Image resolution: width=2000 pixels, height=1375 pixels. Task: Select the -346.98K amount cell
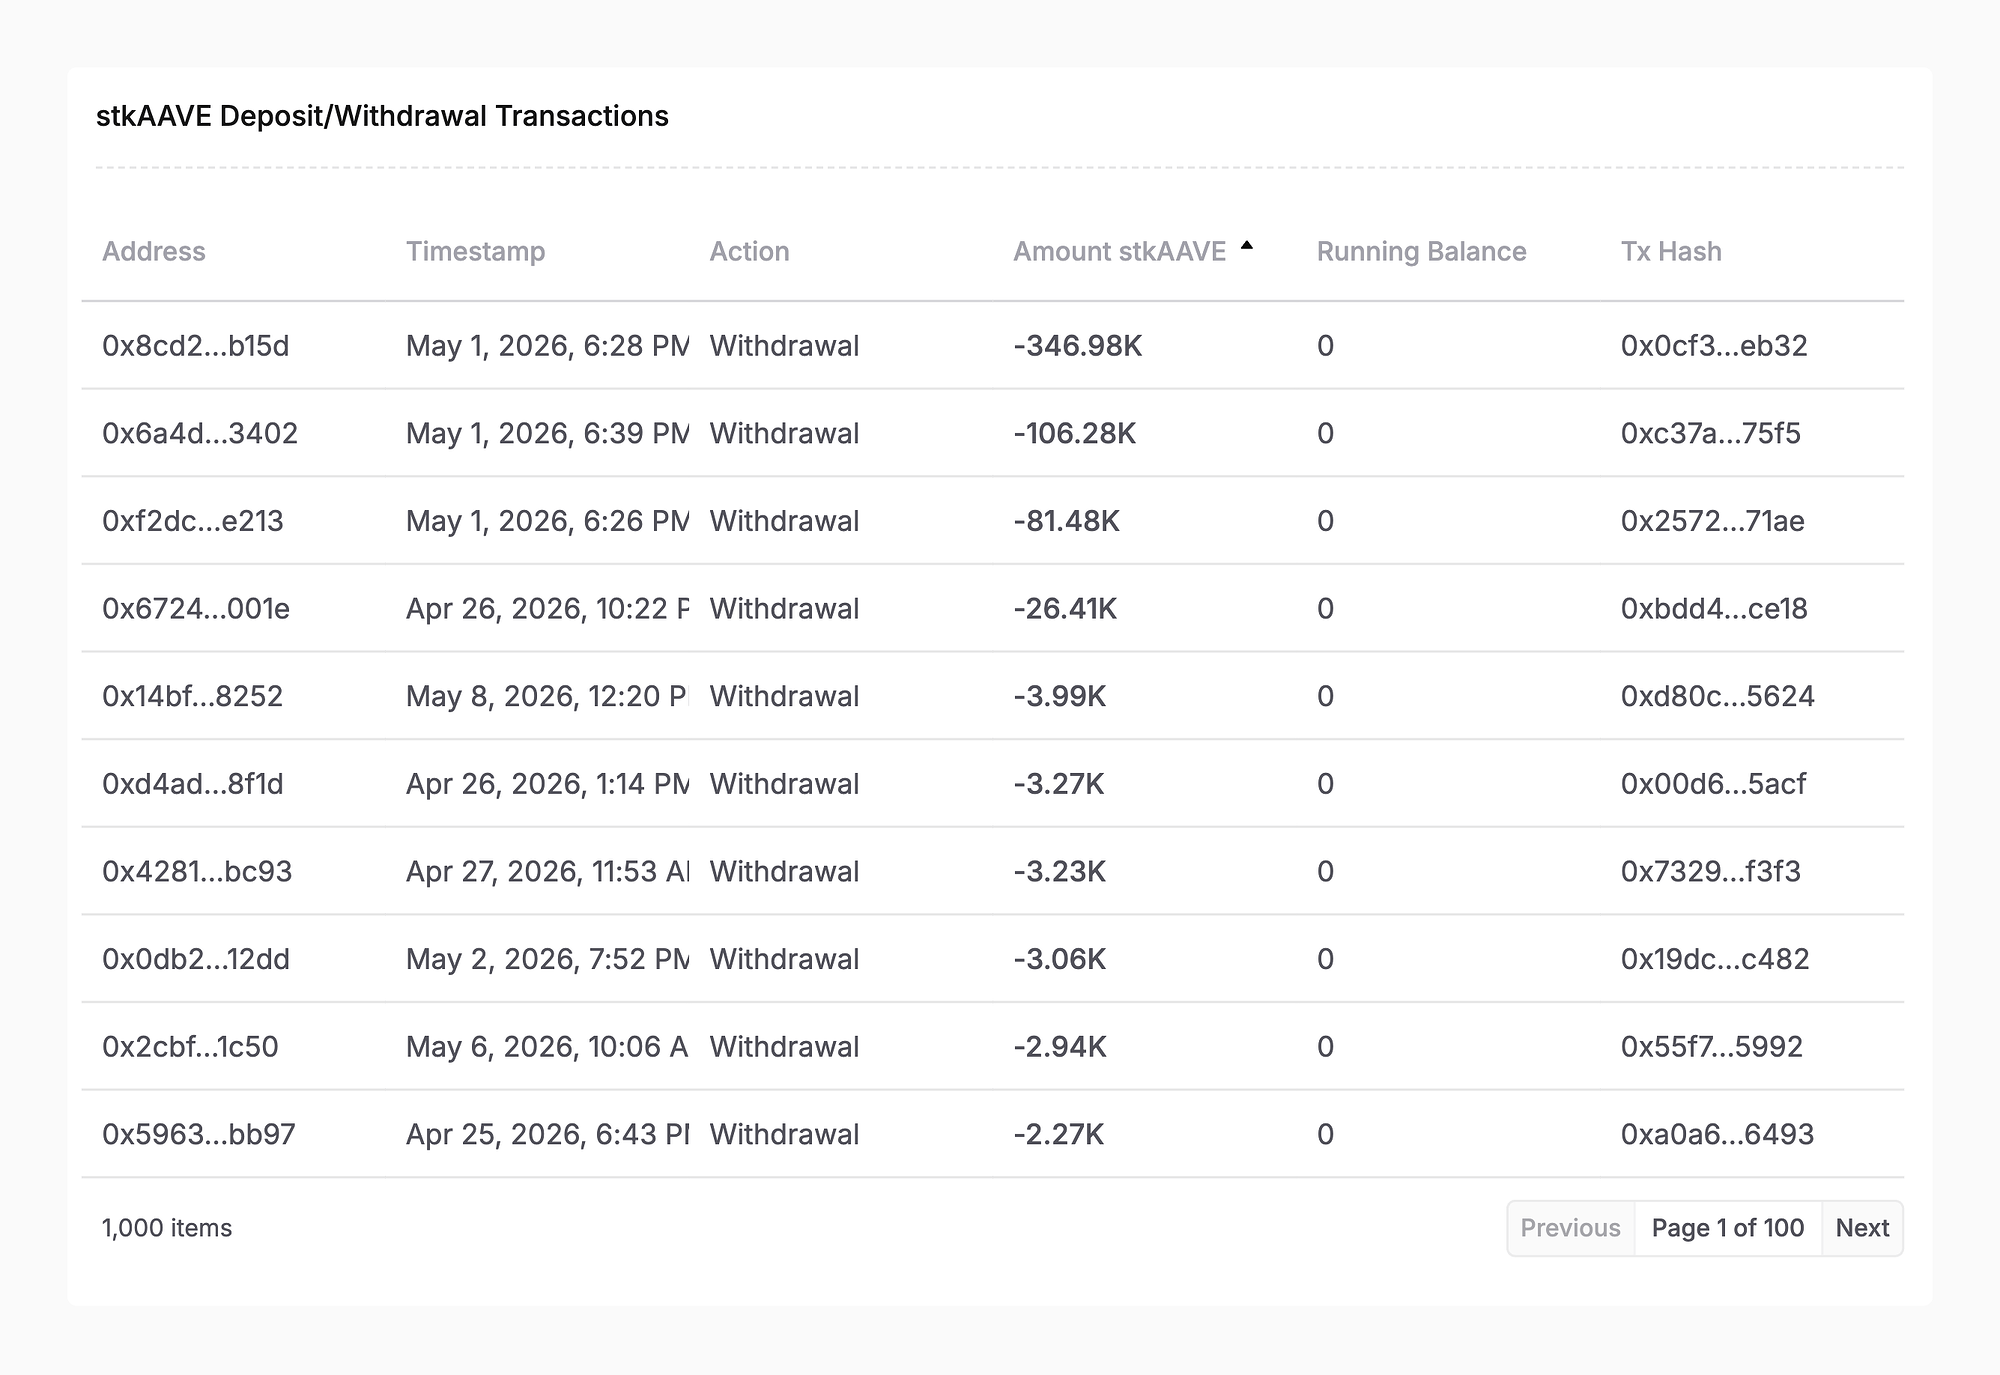tap(1078, 346)
